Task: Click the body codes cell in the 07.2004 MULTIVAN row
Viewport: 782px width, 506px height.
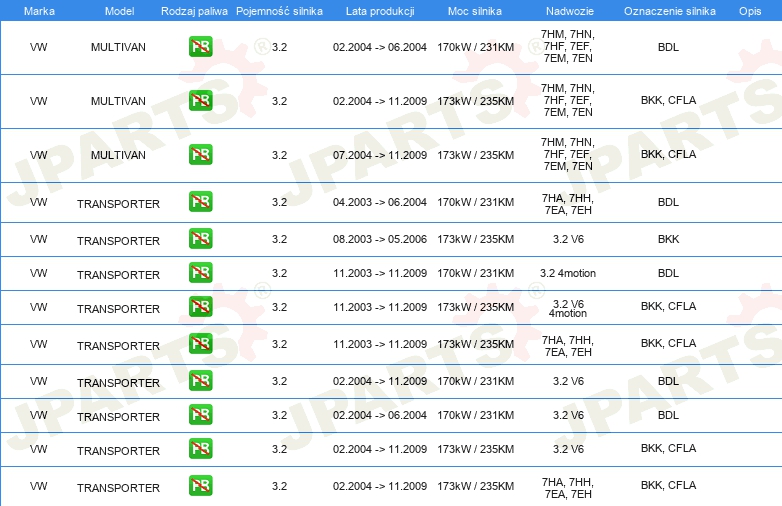Action: click(568, 154)
